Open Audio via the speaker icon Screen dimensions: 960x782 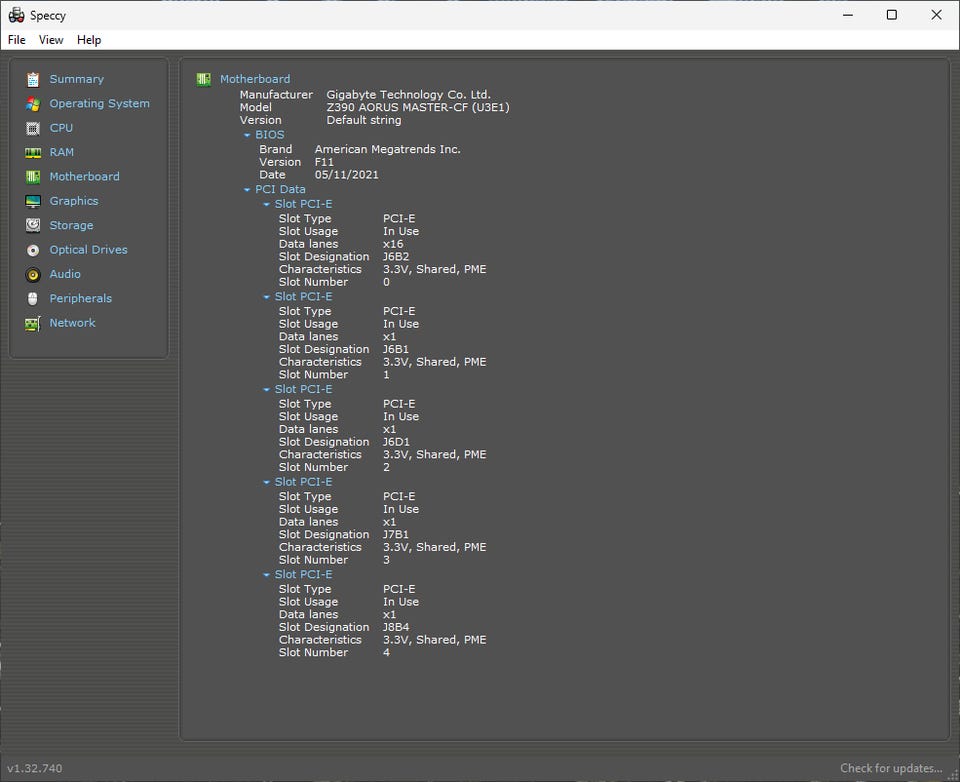click(x=33, y=274)
